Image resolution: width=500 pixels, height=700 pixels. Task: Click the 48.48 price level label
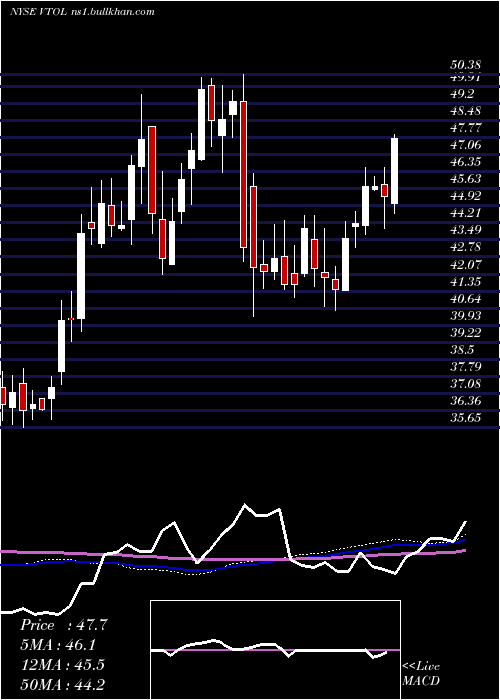pos(466,111)
